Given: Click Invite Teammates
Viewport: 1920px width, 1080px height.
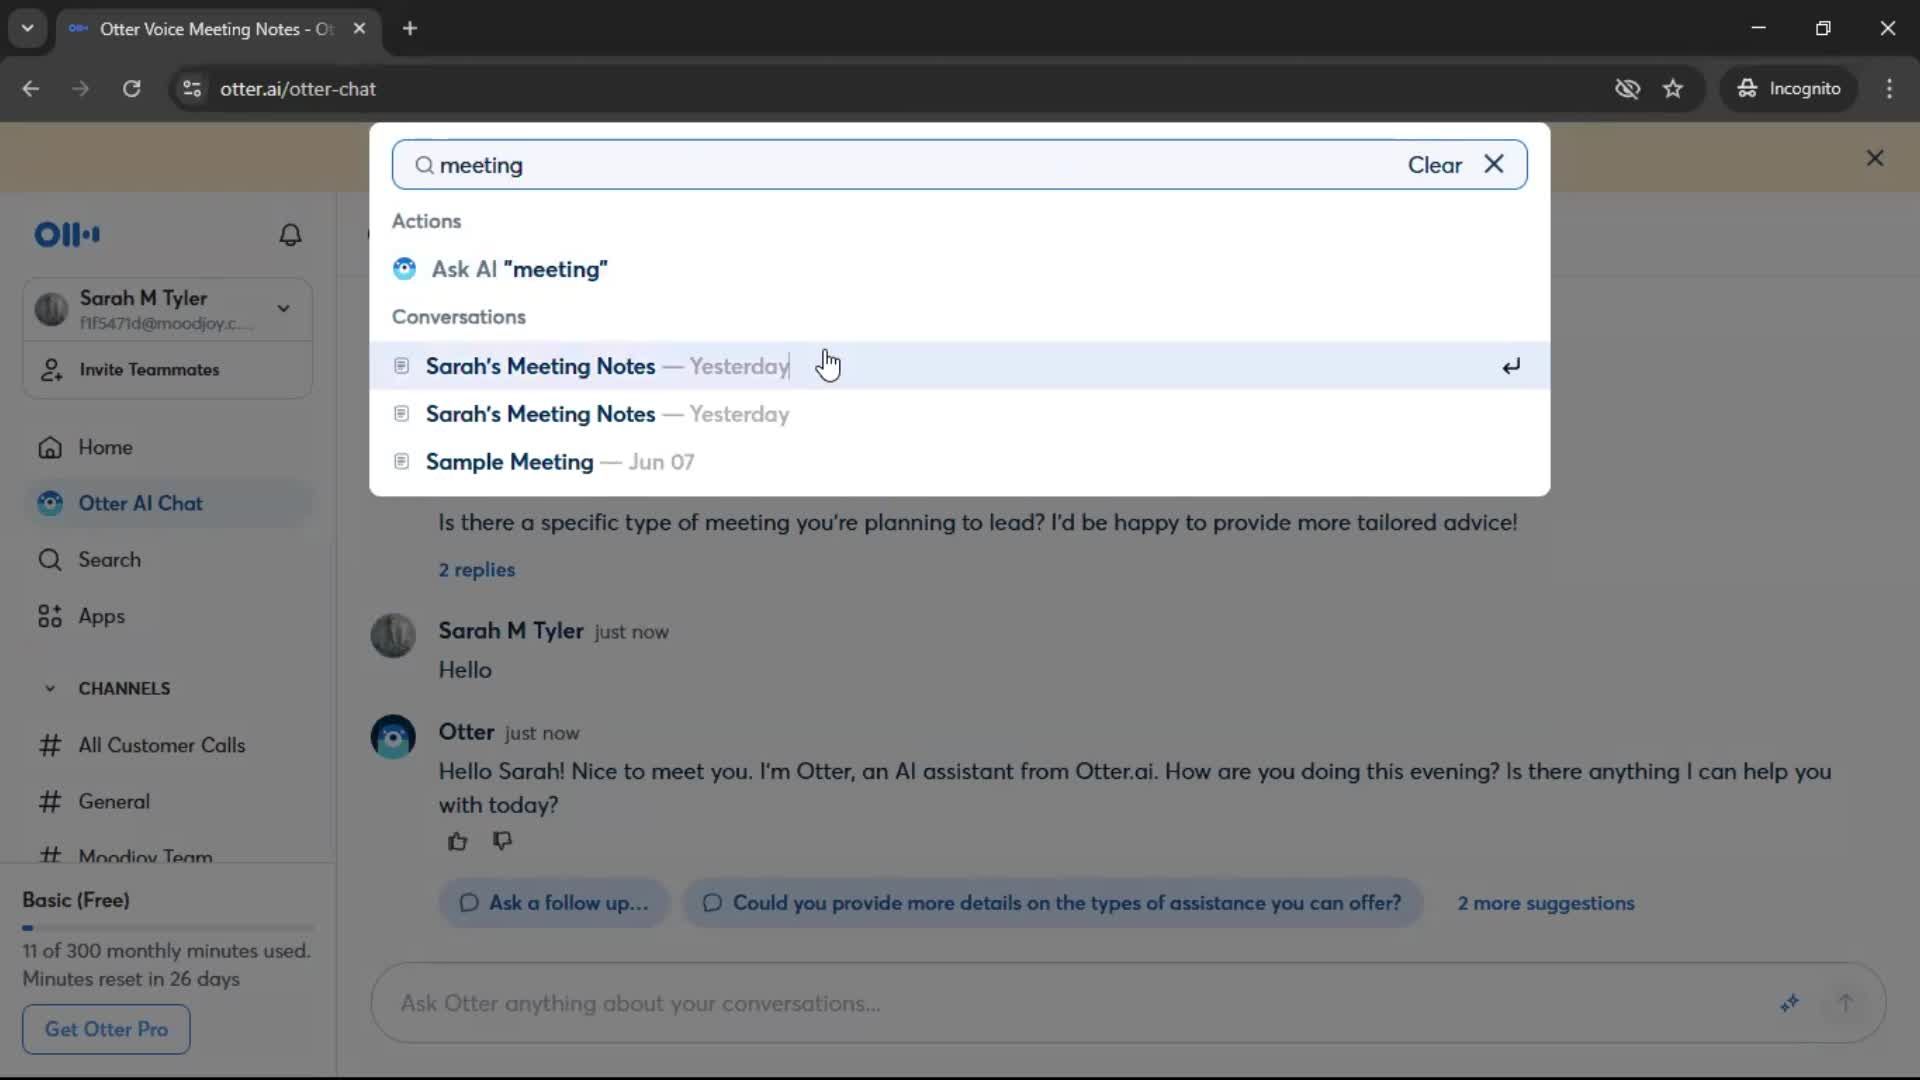Looking at the screenshot, I should [167, 370].
